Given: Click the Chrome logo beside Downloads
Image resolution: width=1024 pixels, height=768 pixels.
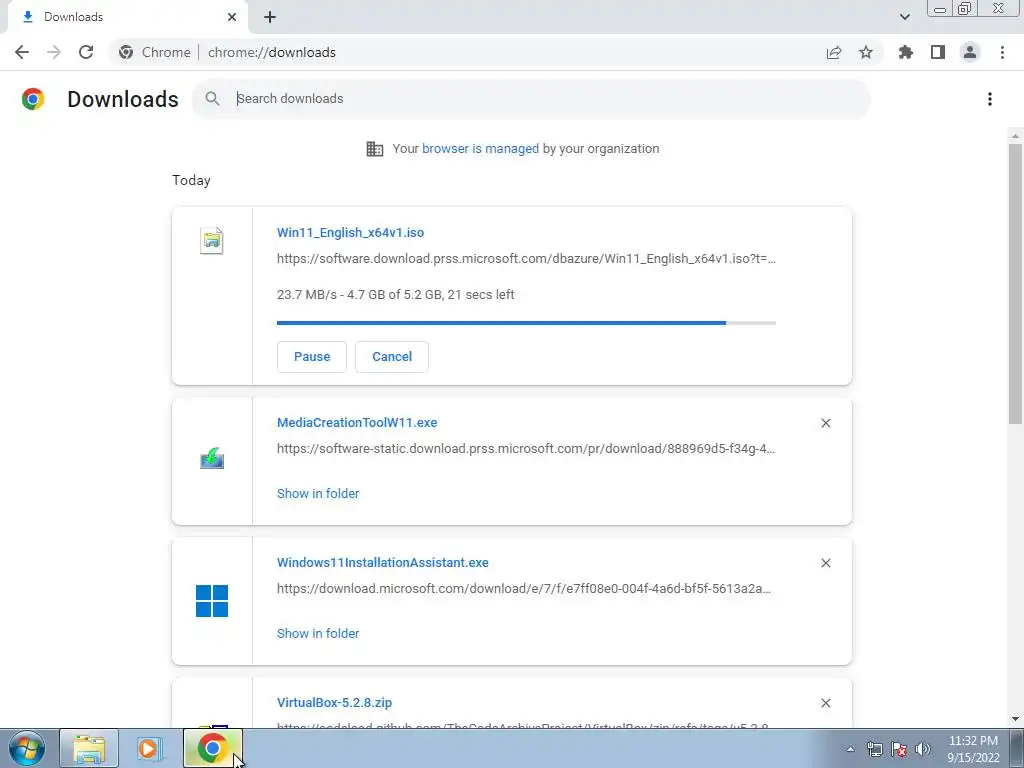Looking at the screenshot, I should (x=33, y=99).
